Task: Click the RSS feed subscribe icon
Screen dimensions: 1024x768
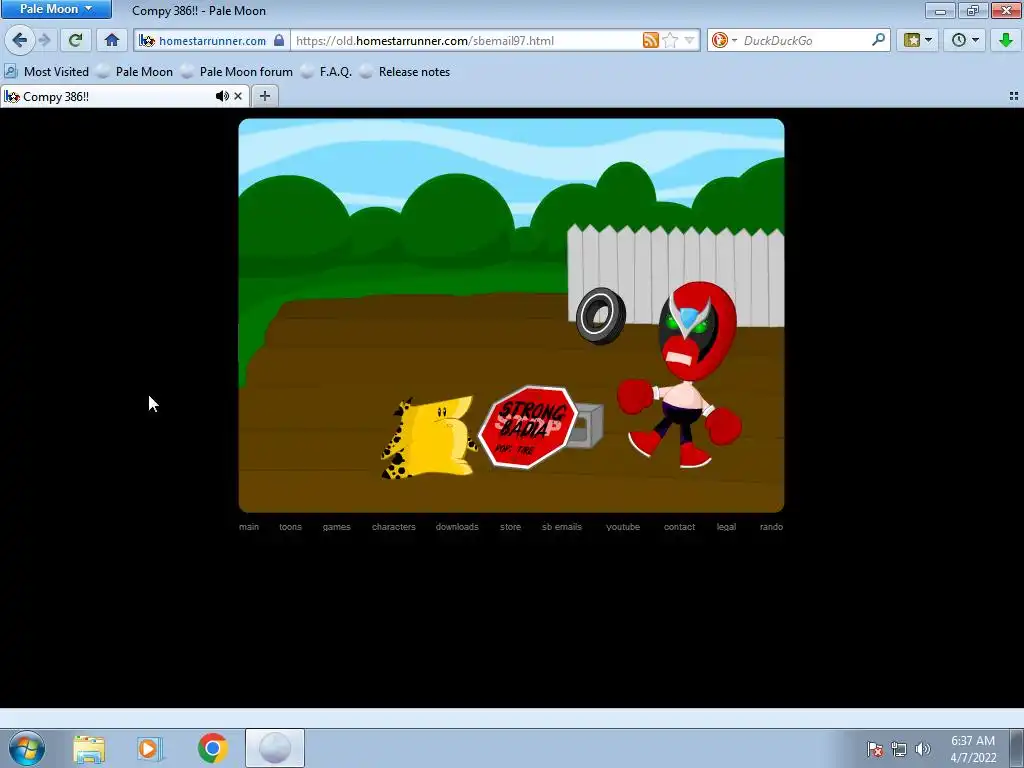Action: tap(650, 40)
